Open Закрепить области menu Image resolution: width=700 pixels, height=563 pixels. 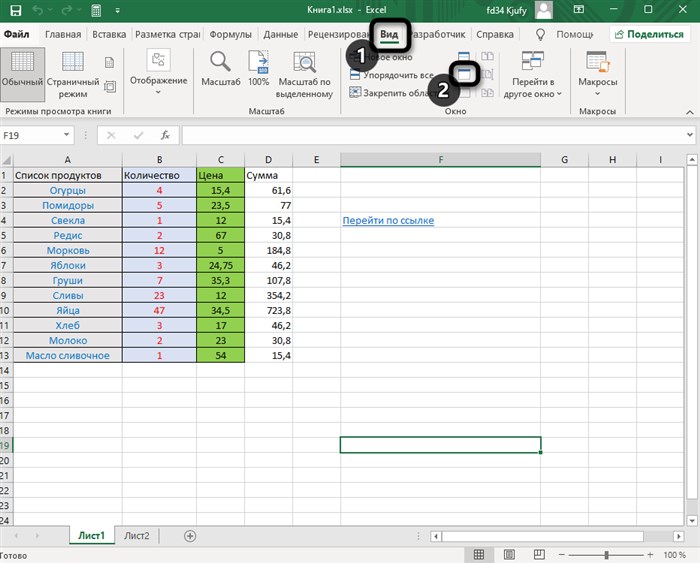pyautogui.click(x=393, y=93)
